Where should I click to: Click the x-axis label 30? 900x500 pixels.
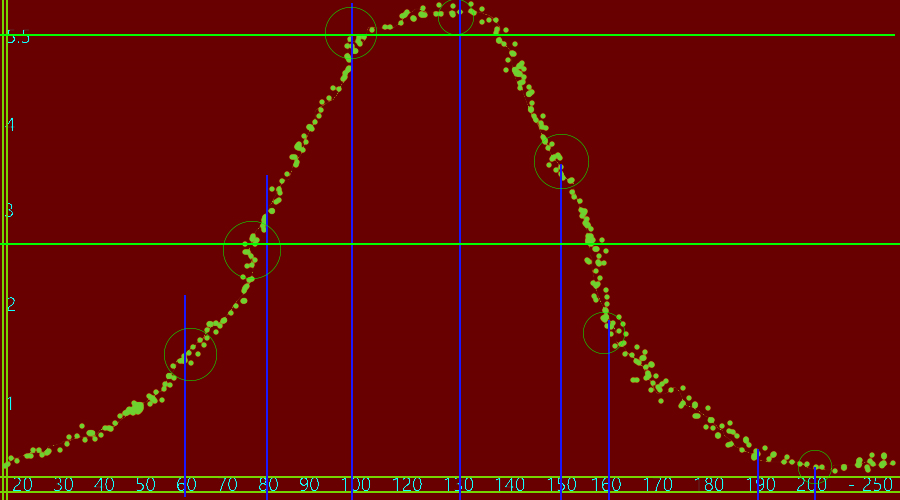coord(63,485)
